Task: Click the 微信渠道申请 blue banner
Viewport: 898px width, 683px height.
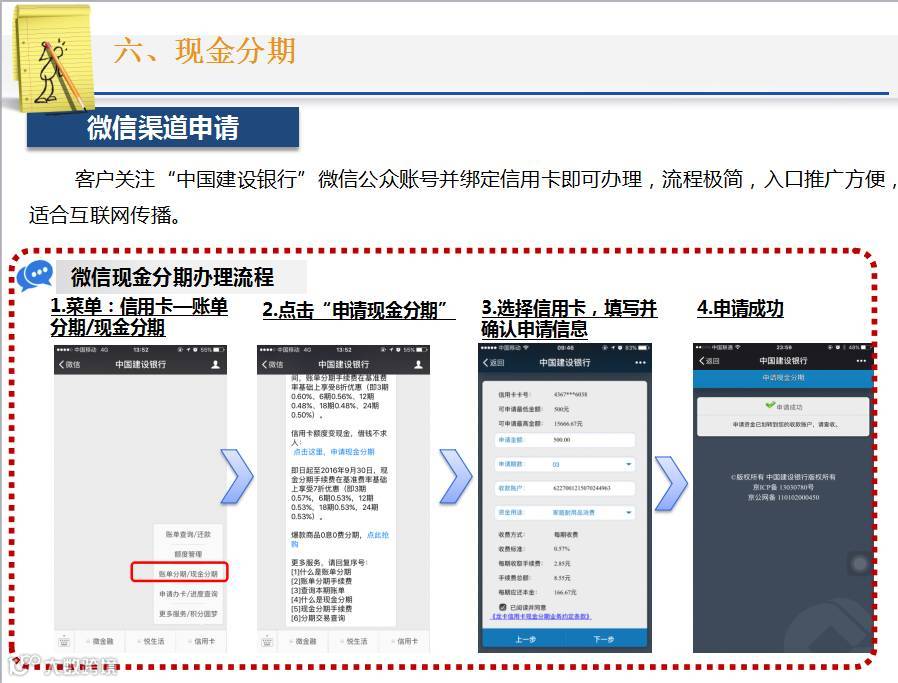Action: coord(163,127)
